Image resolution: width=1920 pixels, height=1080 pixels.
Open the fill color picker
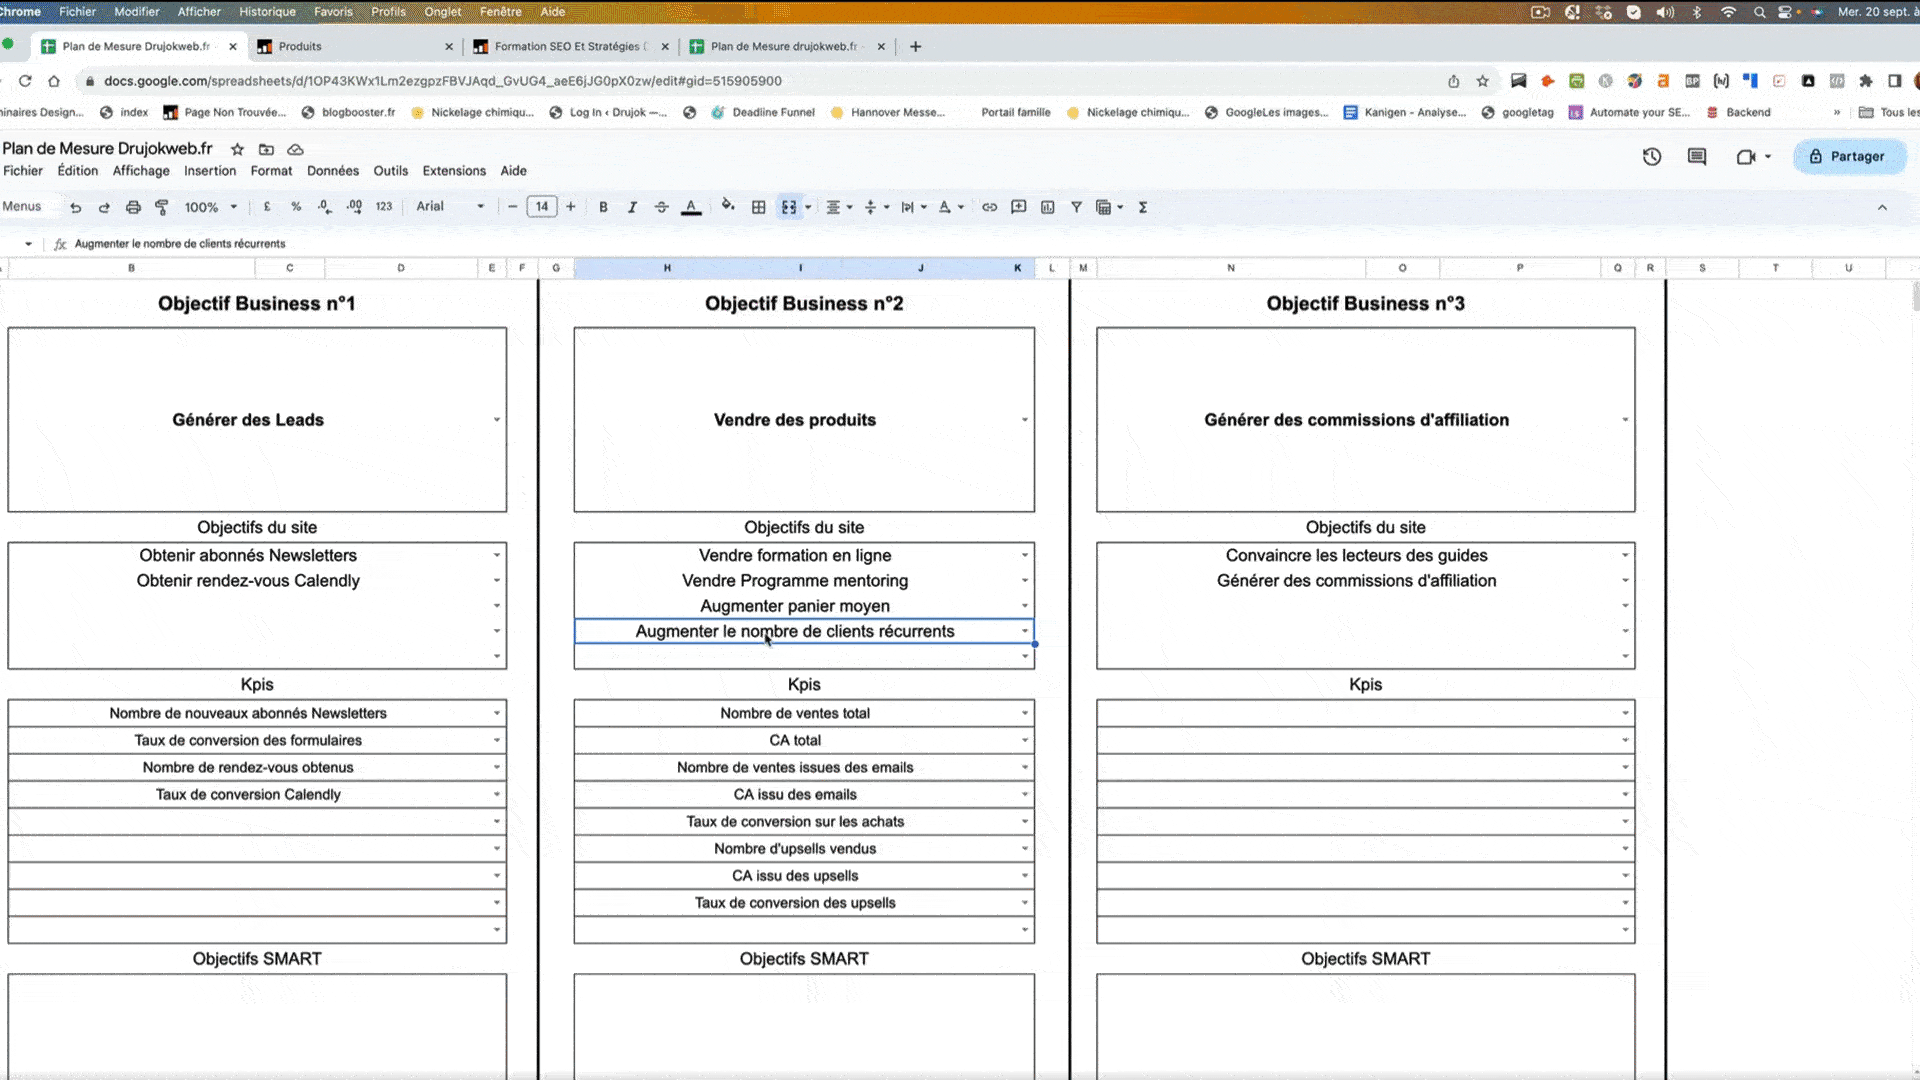[728, 206]
